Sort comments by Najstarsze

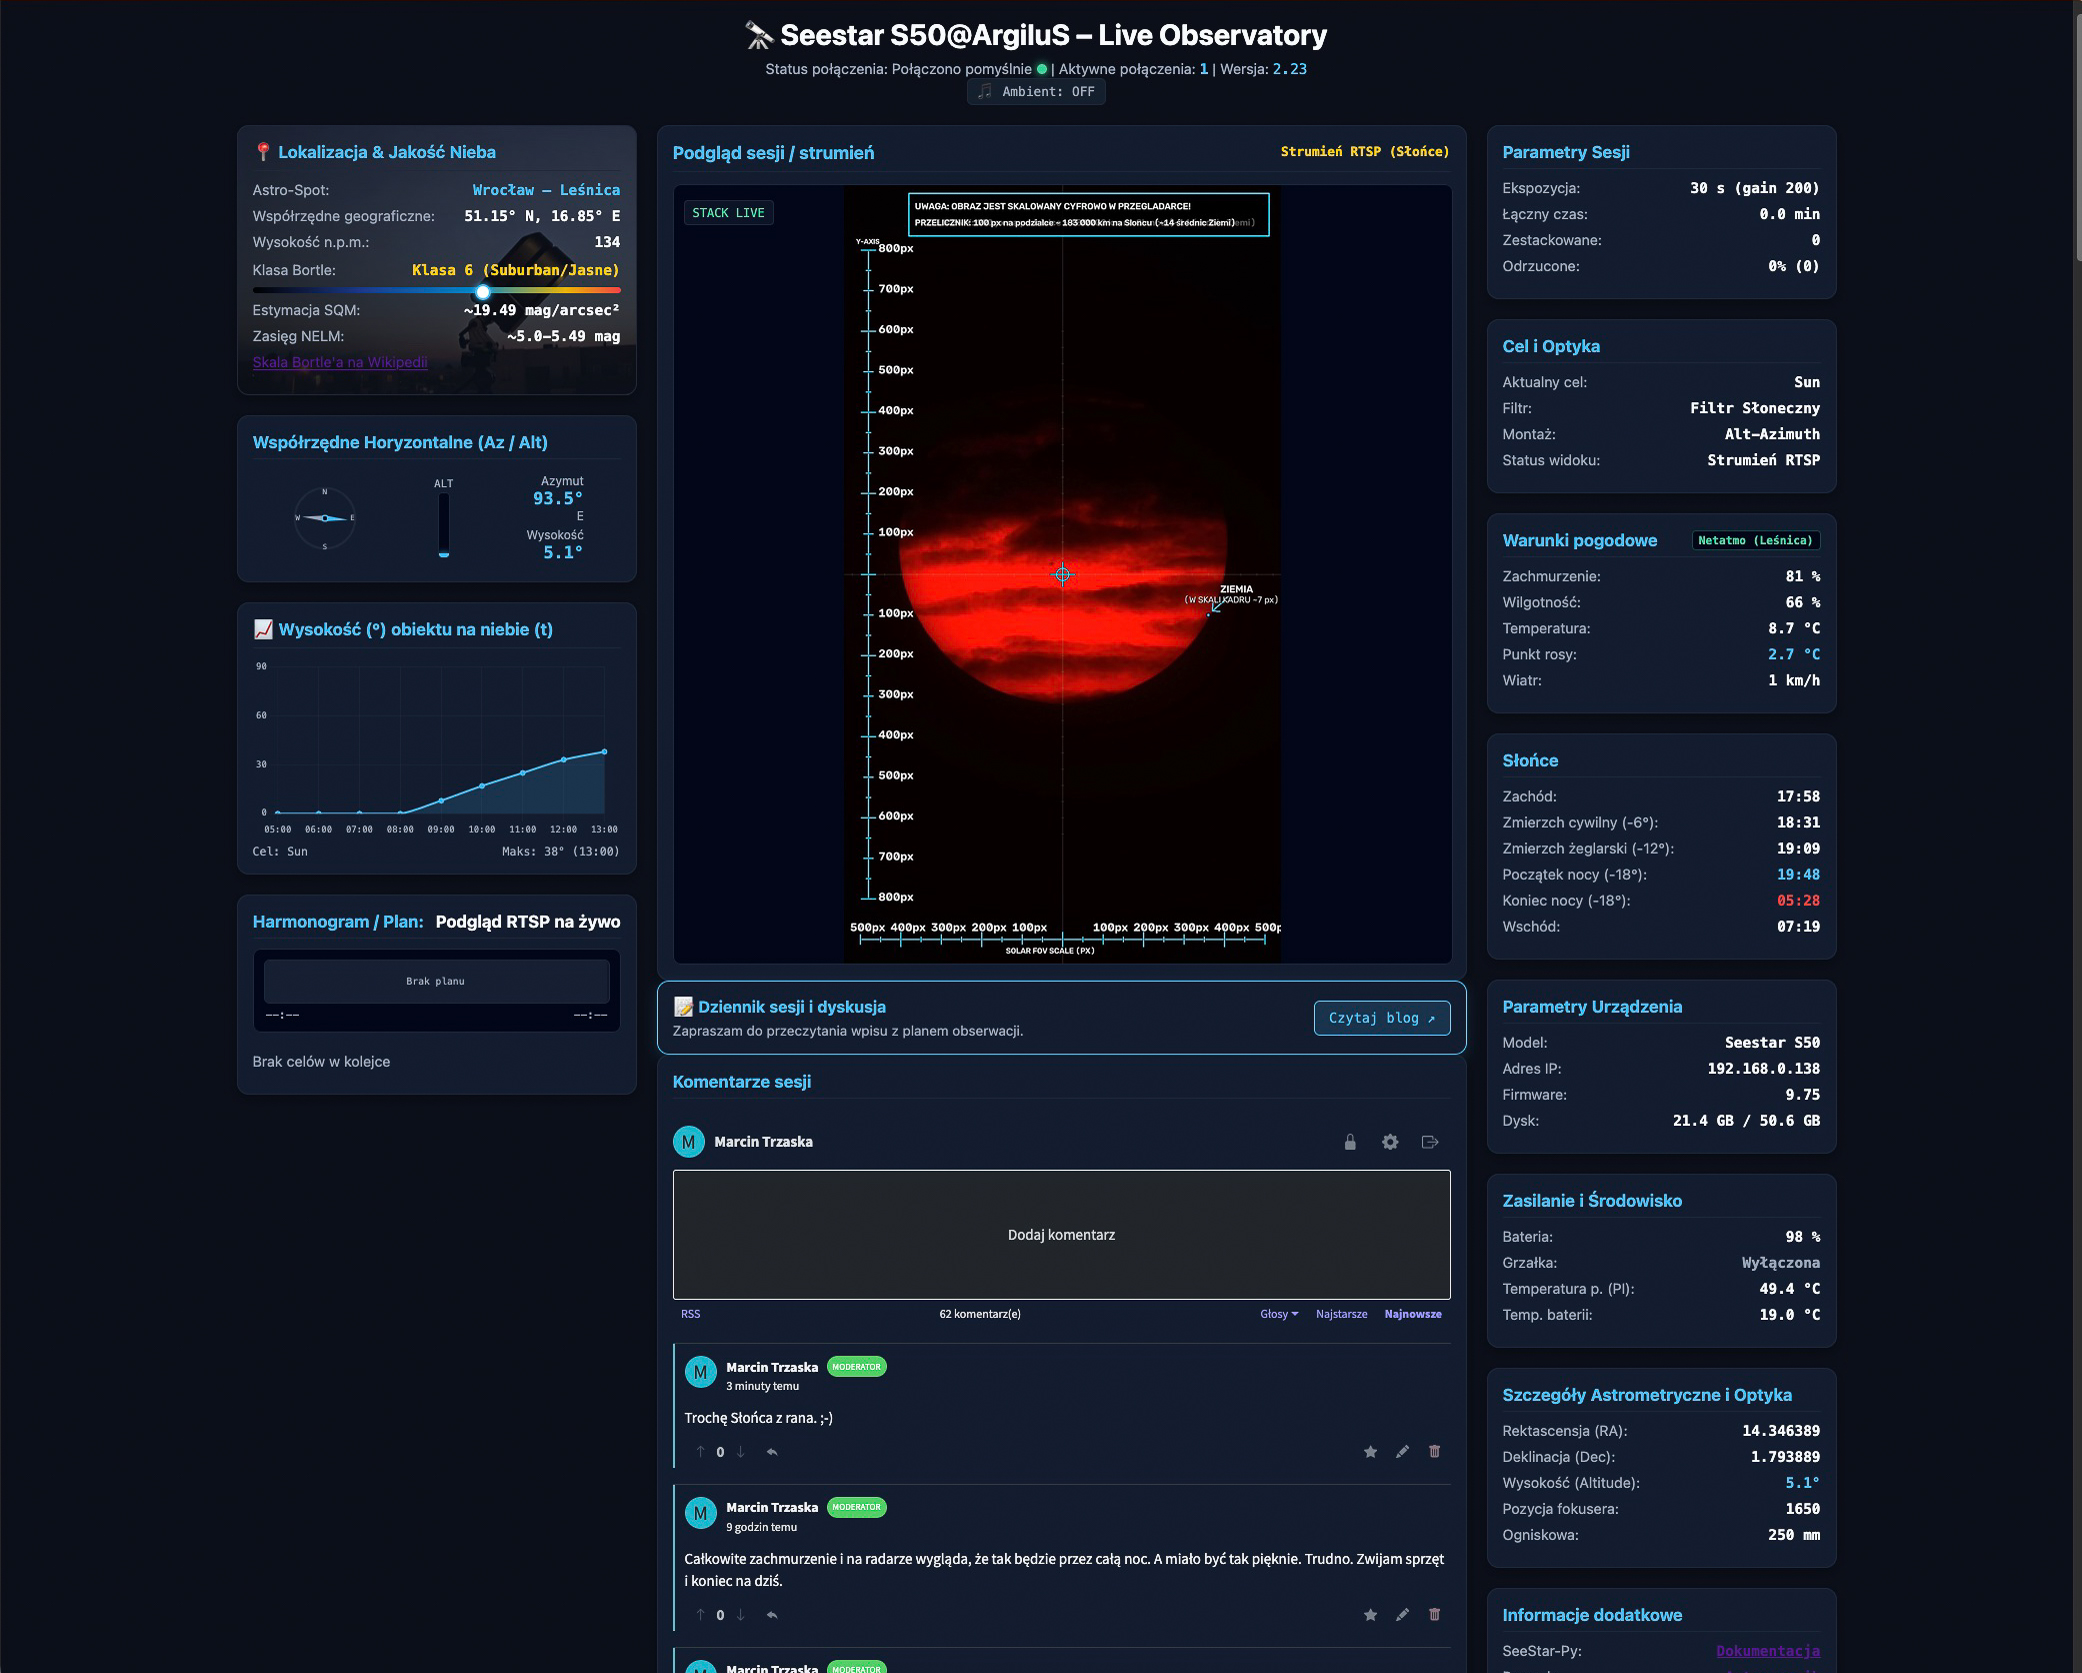pos(1342,1314)
